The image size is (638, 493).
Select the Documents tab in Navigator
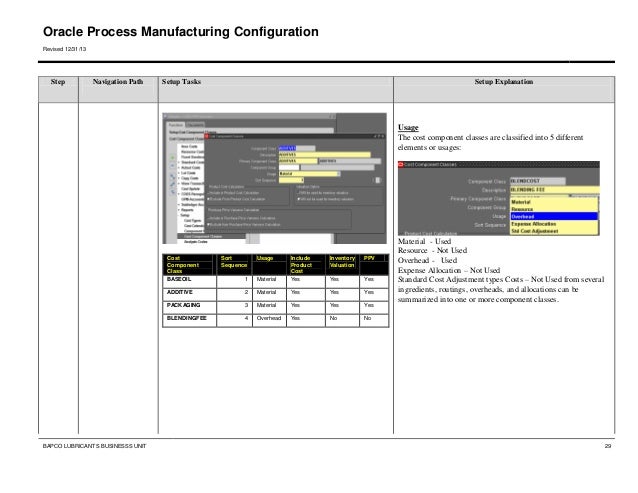point(195,125)
